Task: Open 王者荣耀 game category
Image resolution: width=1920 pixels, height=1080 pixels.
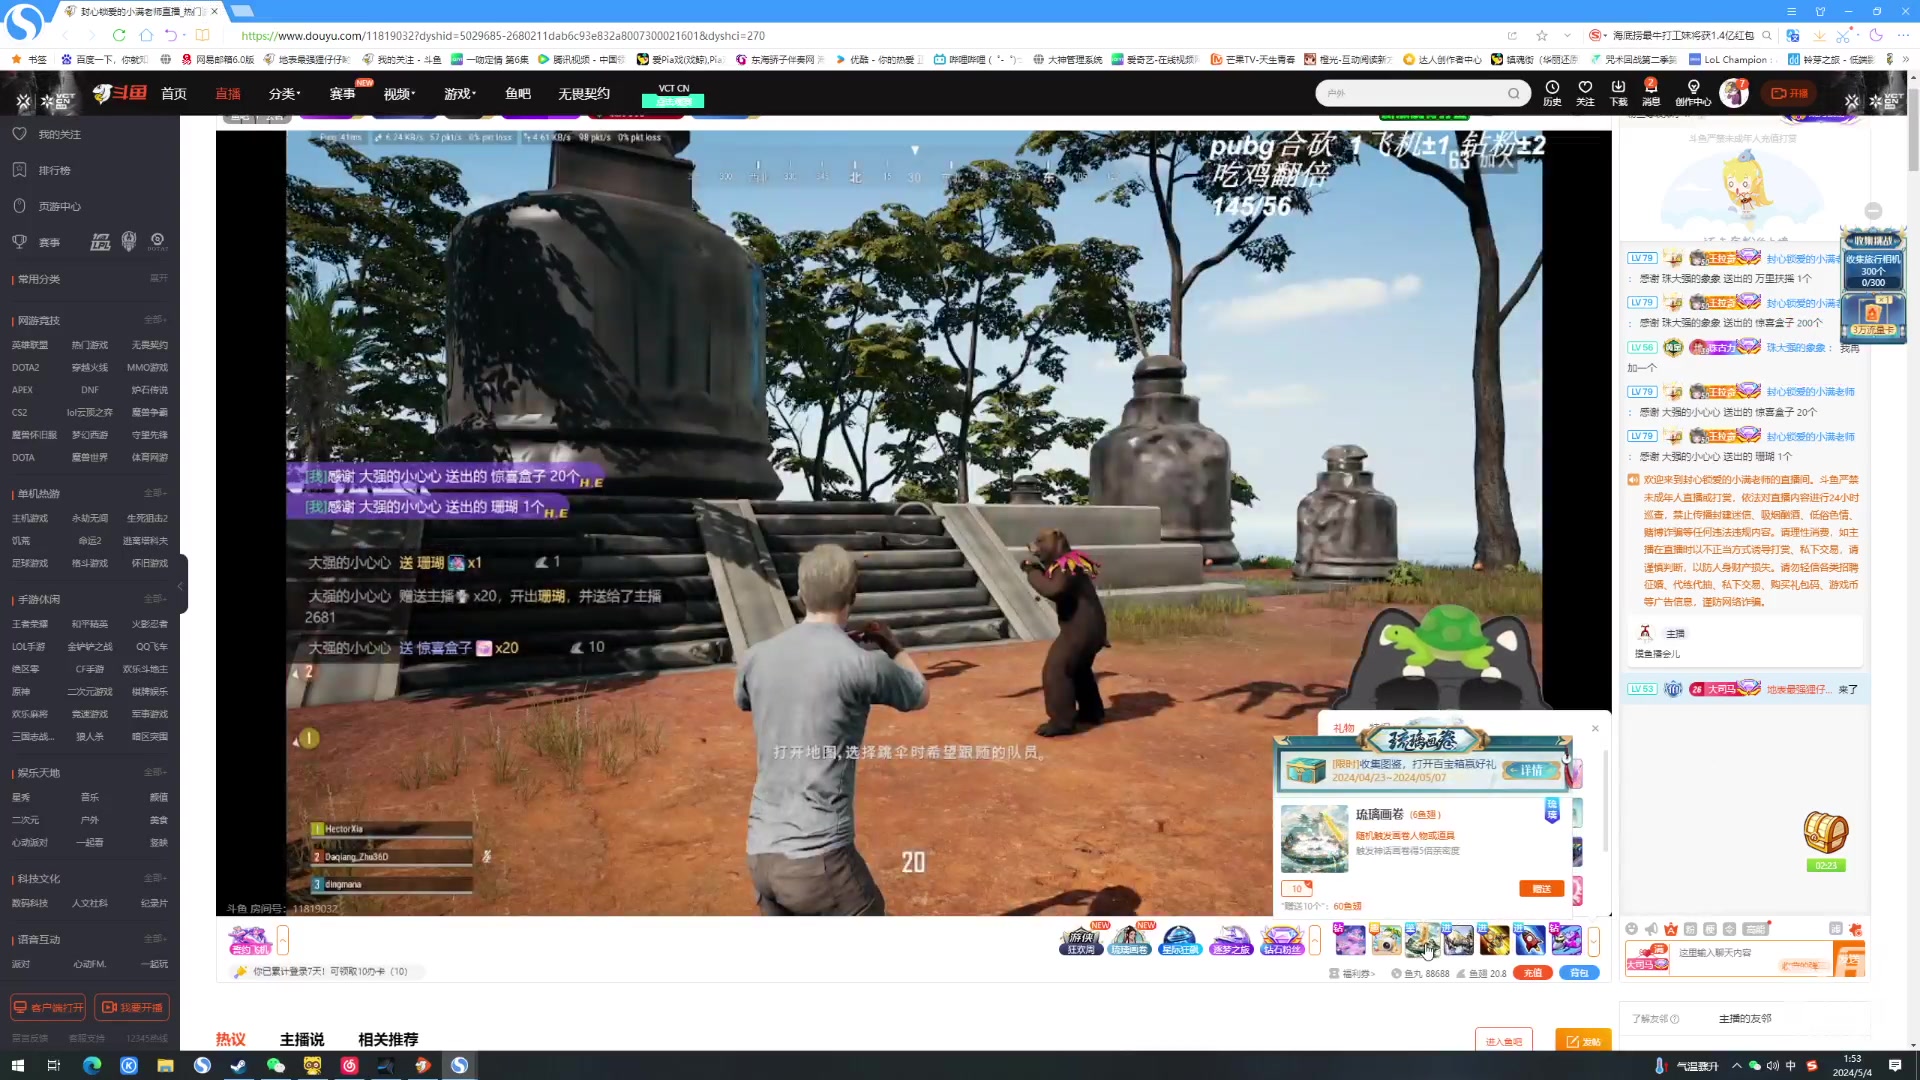Action: click(x=30, y=624)
